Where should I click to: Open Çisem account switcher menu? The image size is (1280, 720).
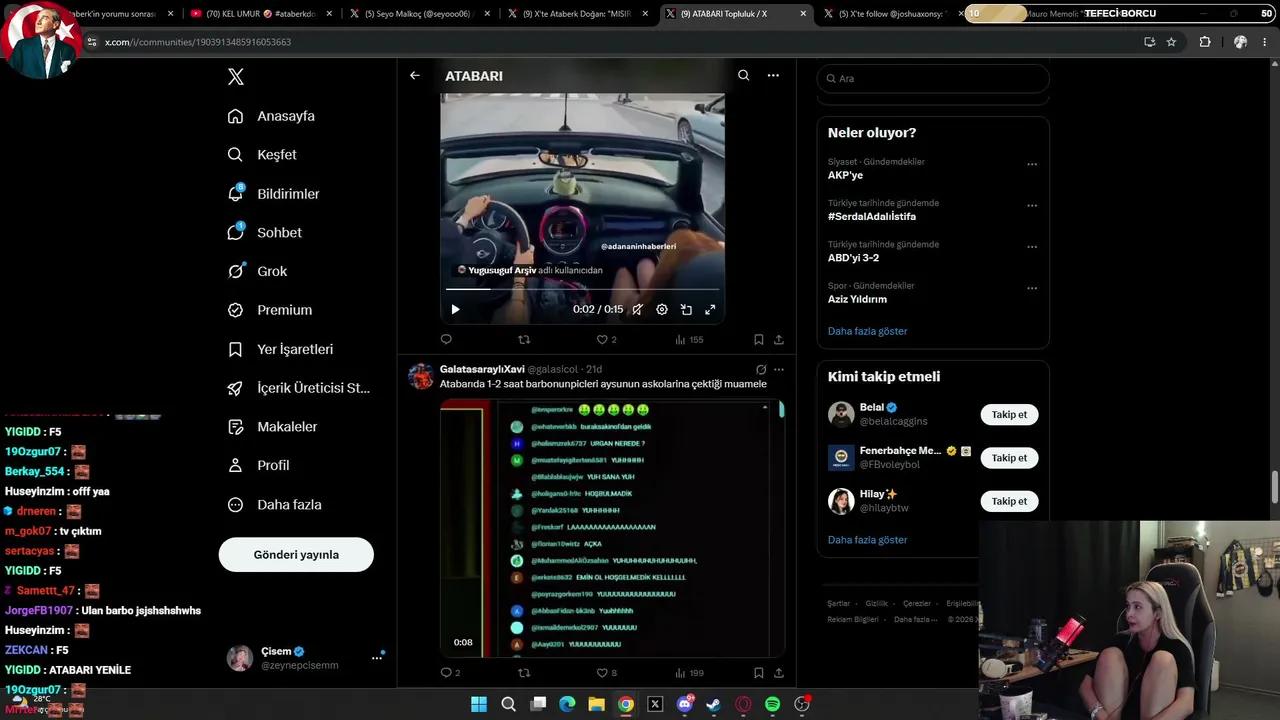point(305,658)
